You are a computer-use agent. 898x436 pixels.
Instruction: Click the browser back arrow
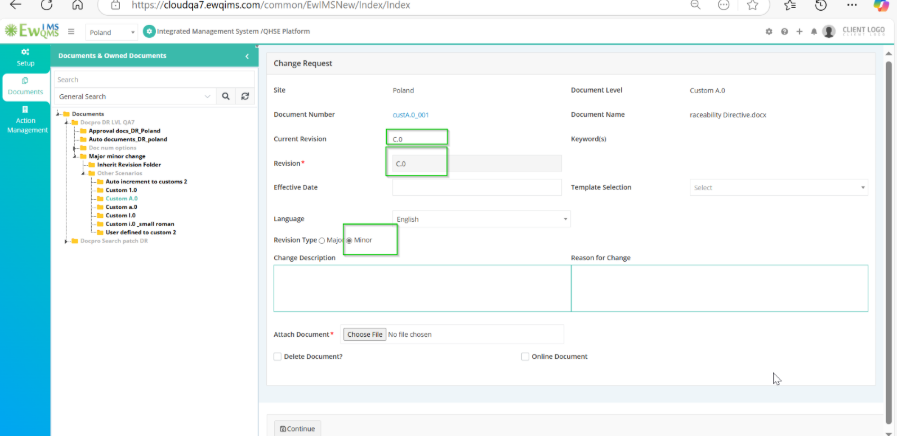15,5
